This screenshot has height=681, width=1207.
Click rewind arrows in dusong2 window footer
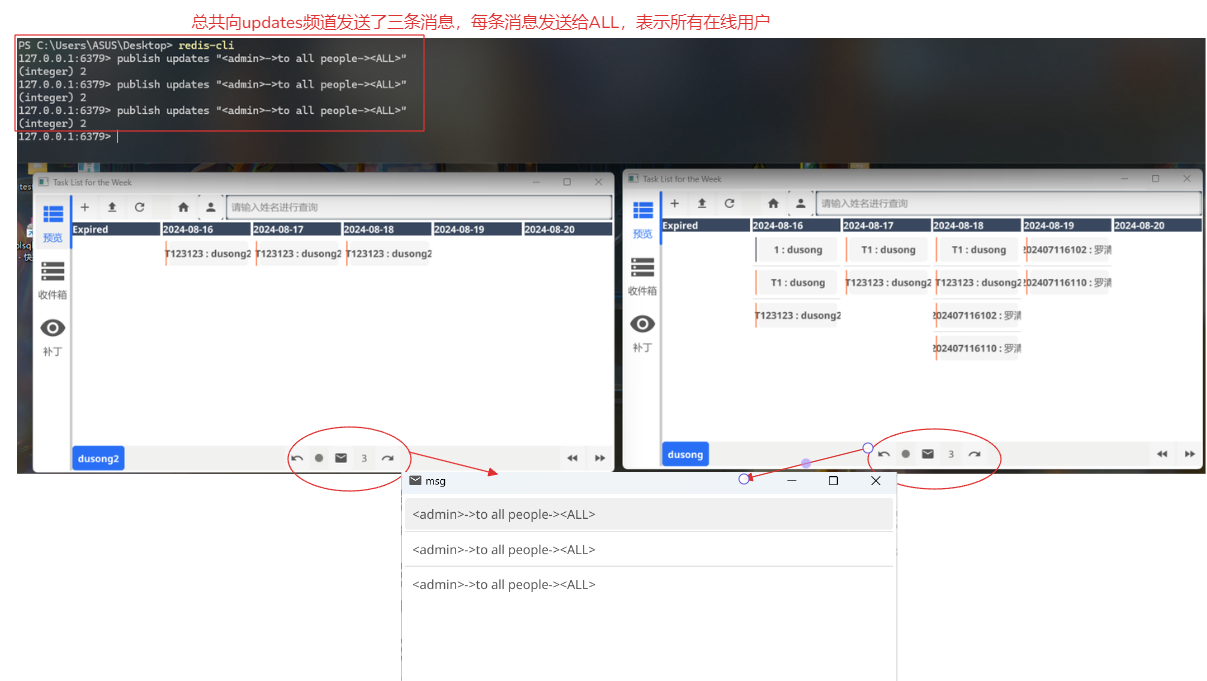[x=572, y=458]
